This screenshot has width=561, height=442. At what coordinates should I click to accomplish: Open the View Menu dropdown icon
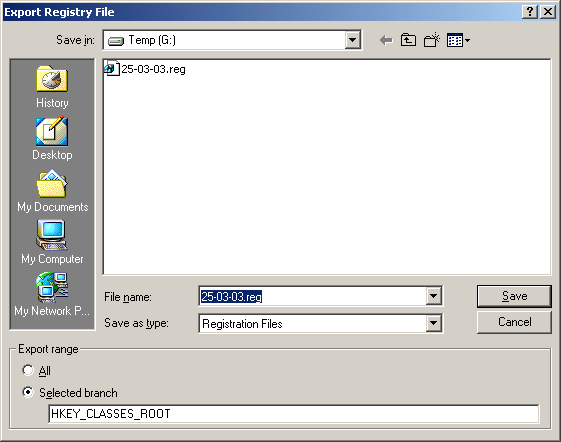click(458, 40)
